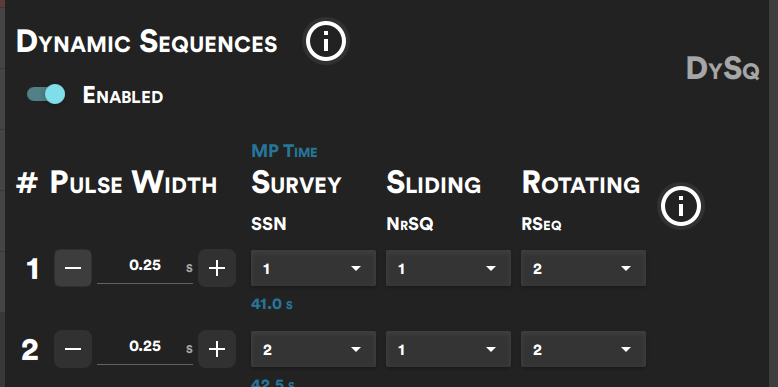The height and width of the screenshot is (387, 778).
Task: Expand row 2 Survey SSN dropdown
Action: tap(313, 349)
